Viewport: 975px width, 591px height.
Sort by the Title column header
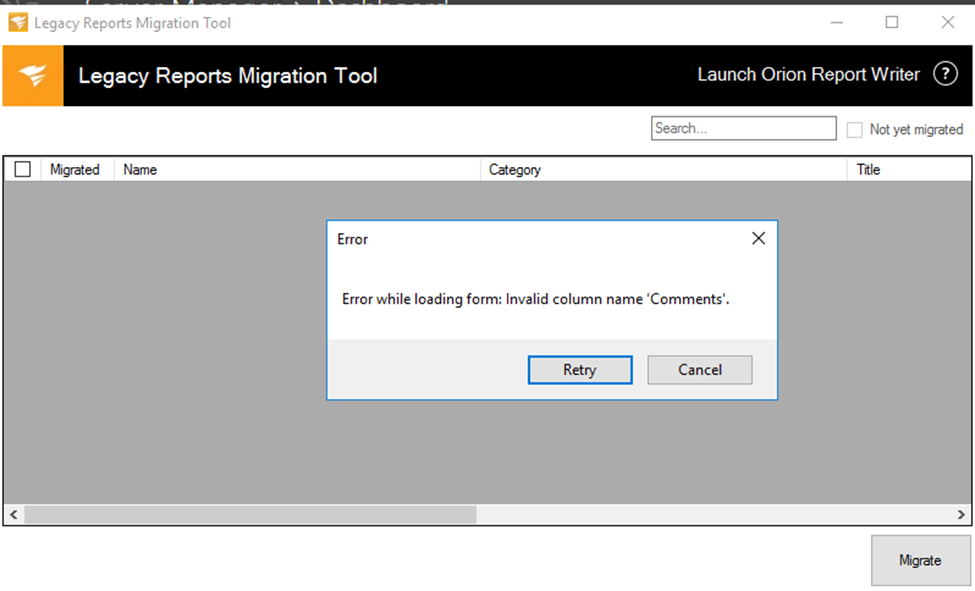coord(908,169)
